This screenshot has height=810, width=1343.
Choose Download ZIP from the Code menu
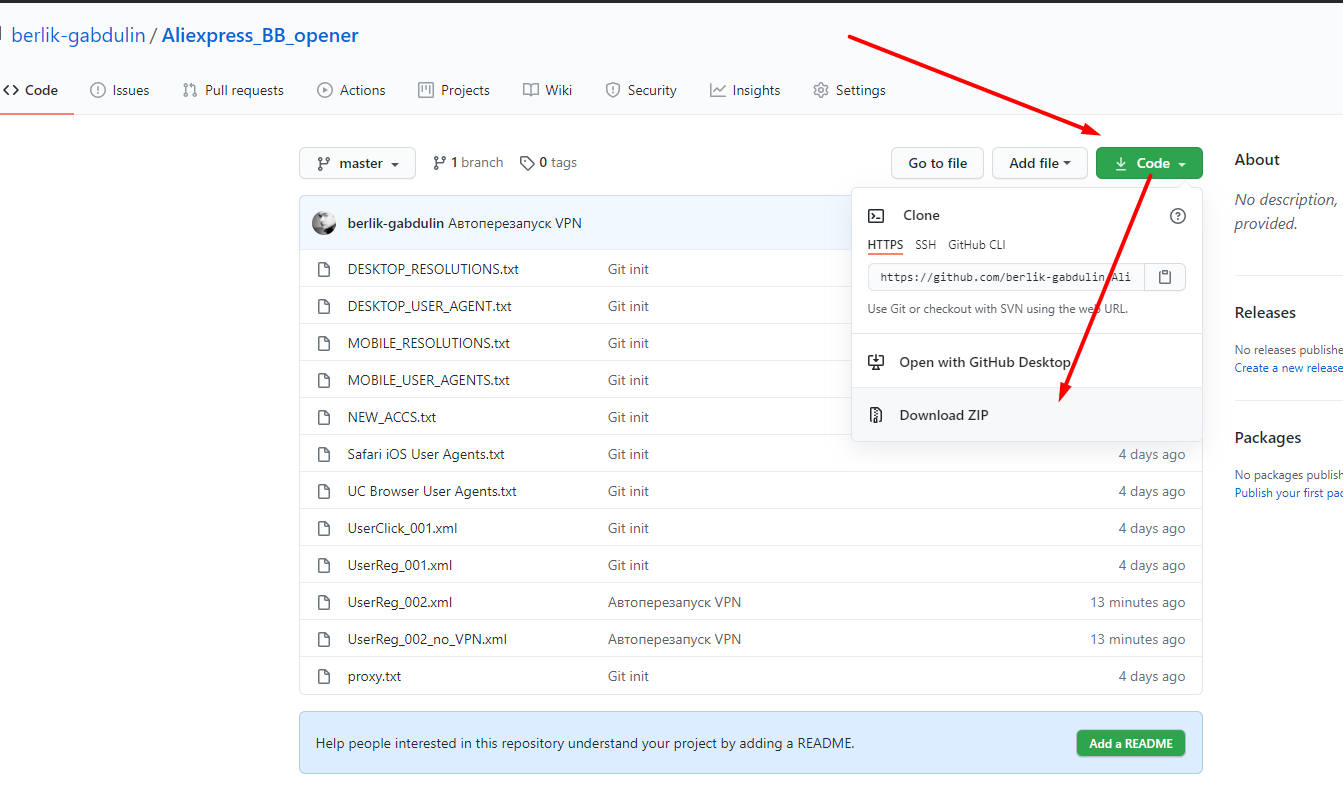1027,415
